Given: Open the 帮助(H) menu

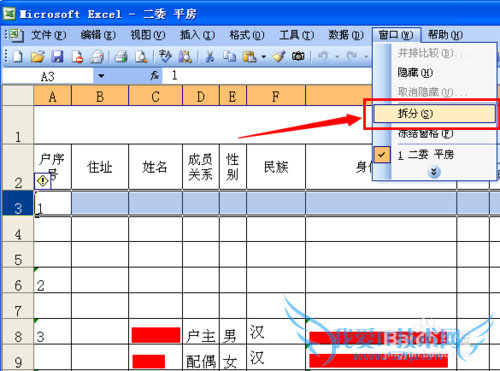Looking at the screenshot, I should pyautogui.click(x=445, y=35).
